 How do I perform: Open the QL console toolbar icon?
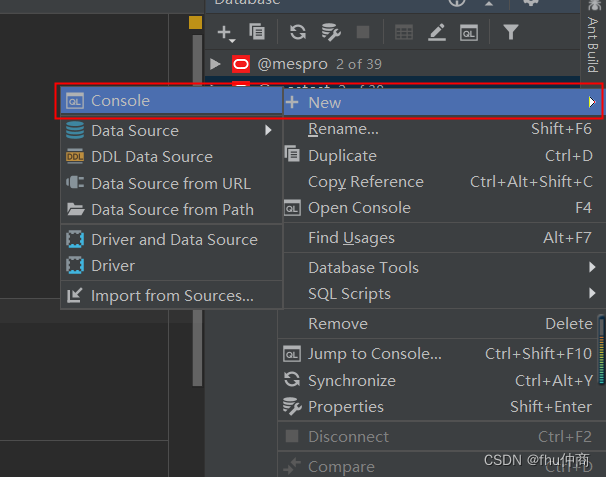pos(469,33)
